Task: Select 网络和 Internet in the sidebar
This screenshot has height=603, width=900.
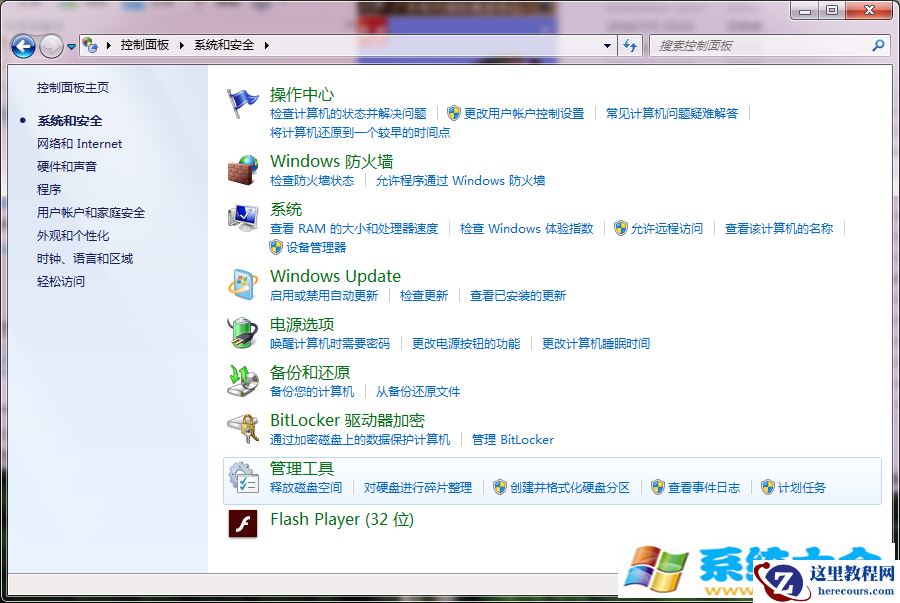Action: pos(80,143)
